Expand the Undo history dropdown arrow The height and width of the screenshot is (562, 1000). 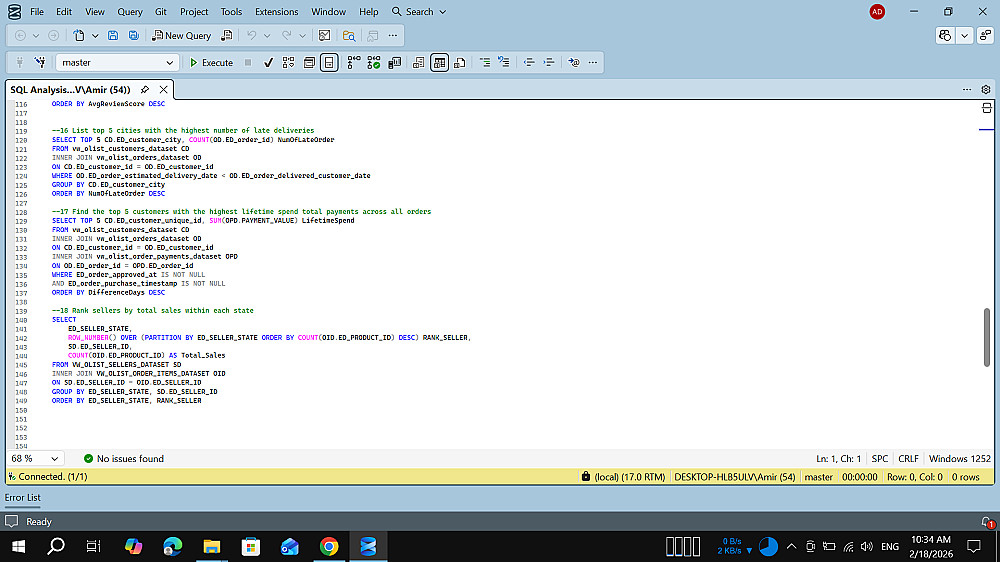267,36
